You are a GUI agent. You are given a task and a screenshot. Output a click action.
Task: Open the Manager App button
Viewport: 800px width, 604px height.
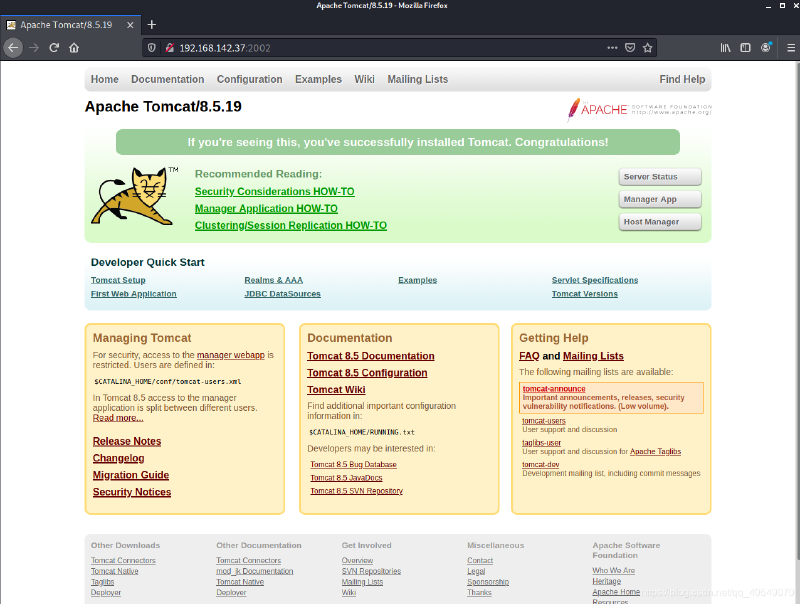[660, 199]
